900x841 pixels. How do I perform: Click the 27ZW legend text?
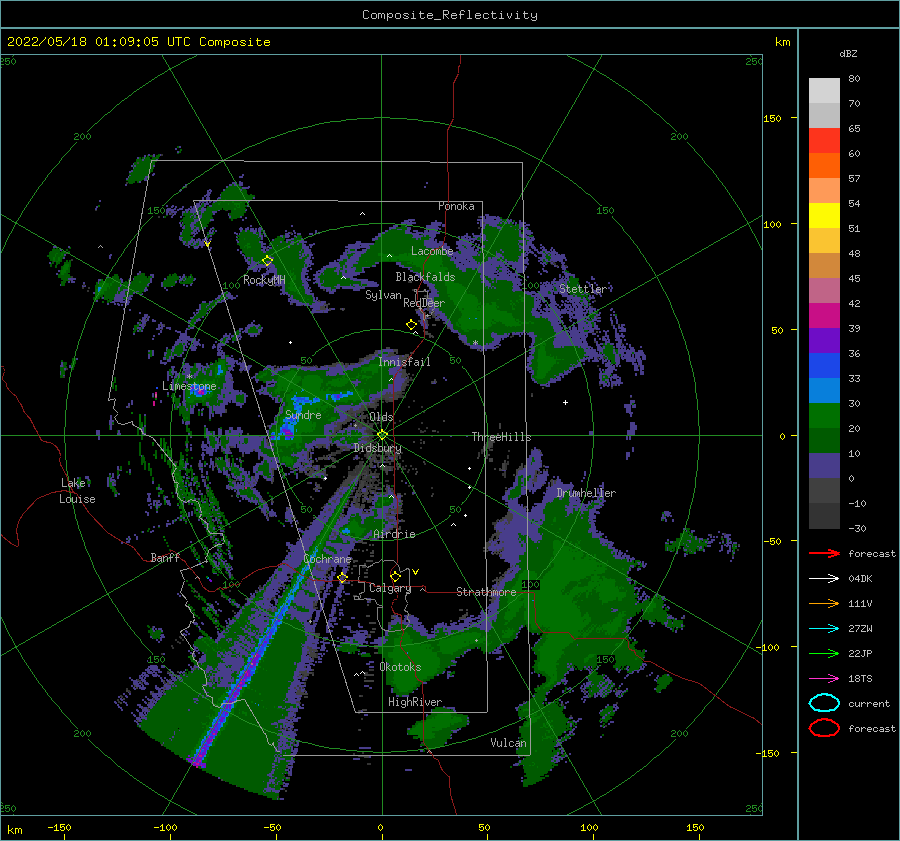coord(860,629)
